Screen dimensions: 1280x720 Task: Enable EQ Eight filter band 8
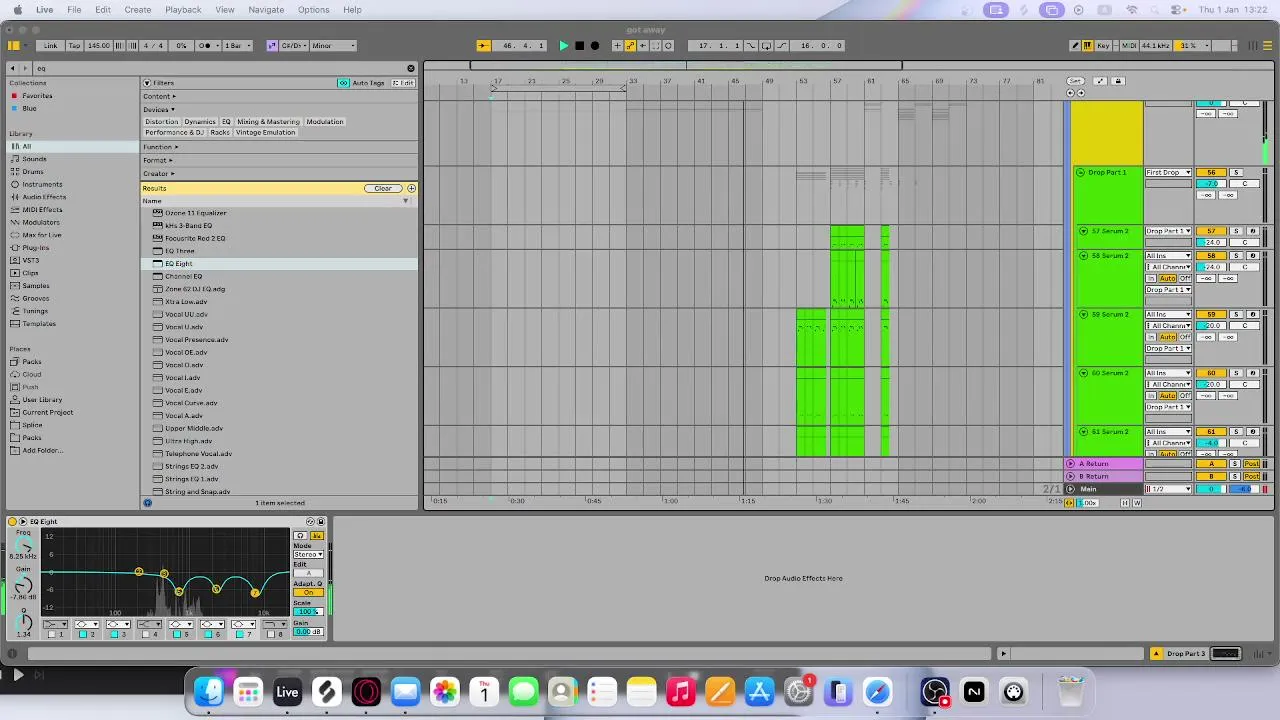point(271,634)
